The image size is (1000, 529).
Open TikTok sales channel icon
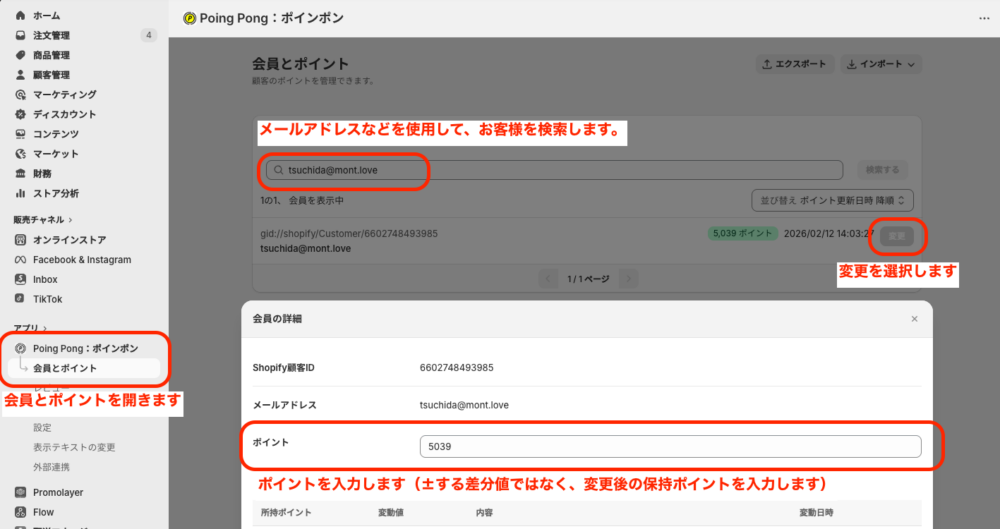click(x=21, y=299)
